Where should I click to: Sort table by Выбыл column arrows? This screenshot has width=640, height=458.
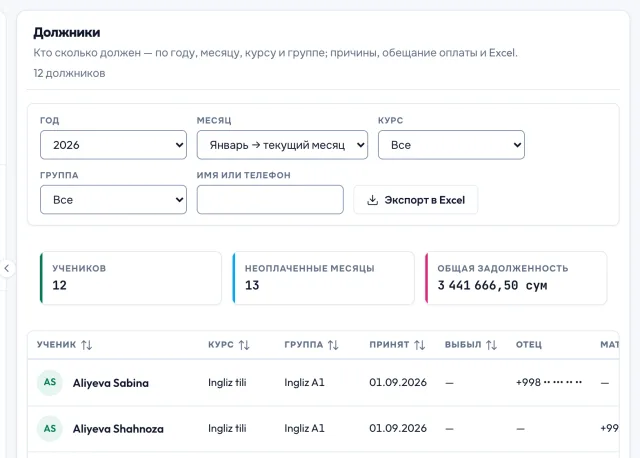(491, 345)
